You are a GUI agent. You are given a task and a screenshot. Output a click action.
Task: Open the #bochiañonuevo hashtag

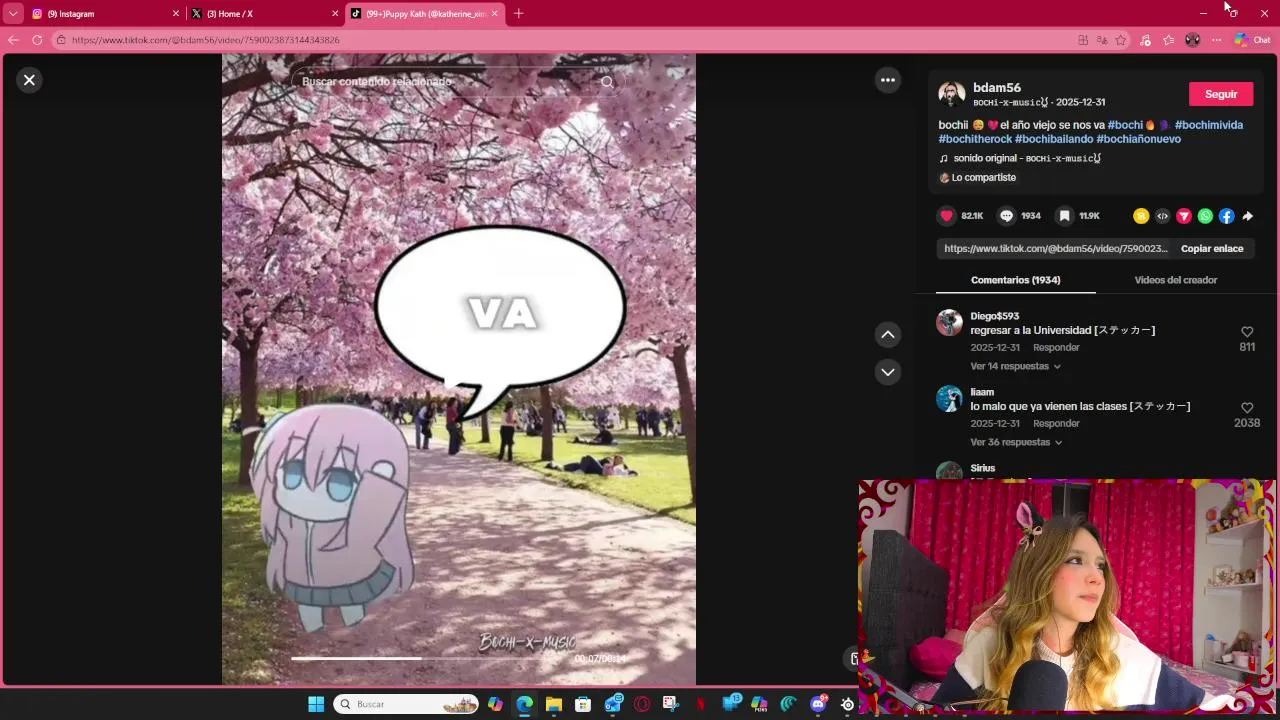pos(1139,139)
